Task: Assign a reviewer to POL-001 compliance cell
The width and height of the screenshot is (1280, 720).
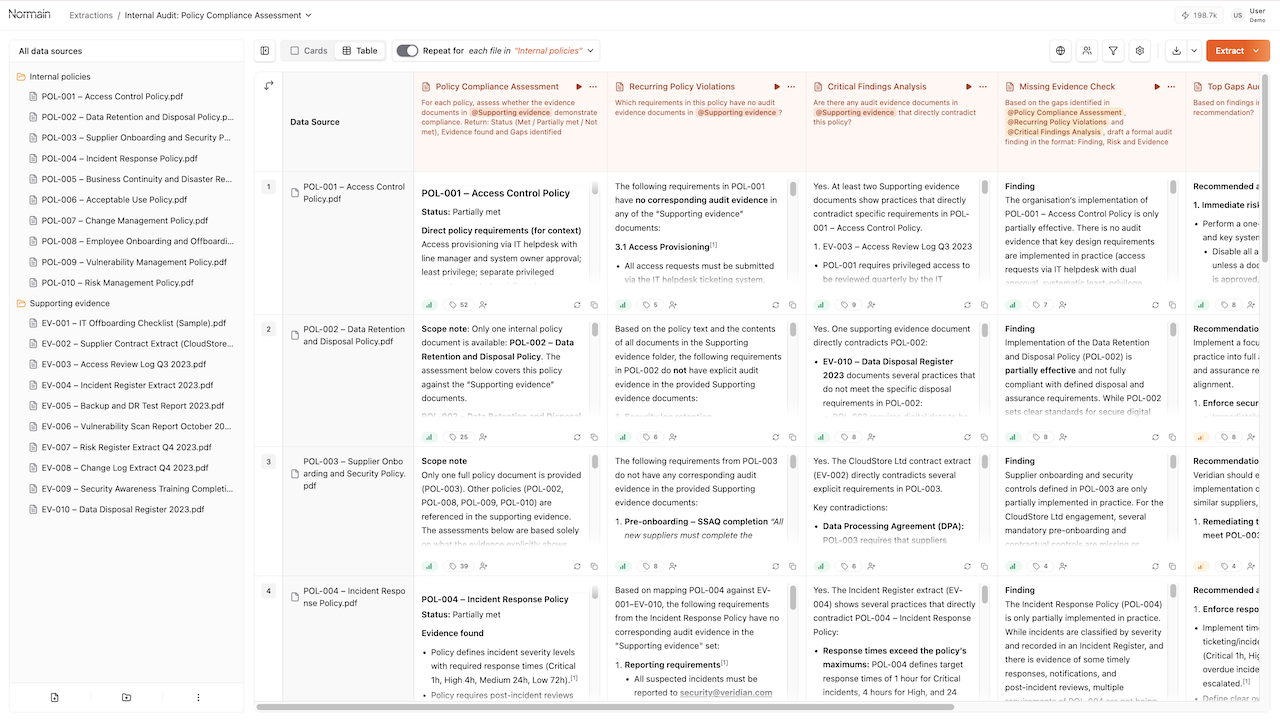Action: tap(484, 305)
